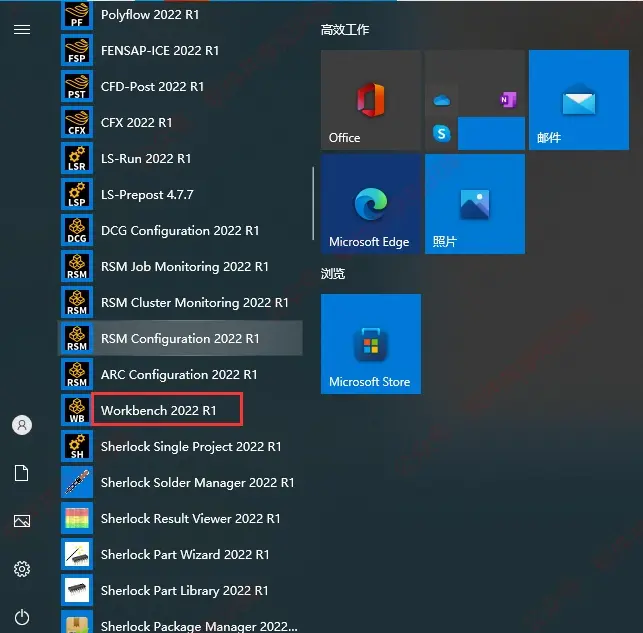Open Settings gear icon
643x633 pixels.
[x=22, y=569]
